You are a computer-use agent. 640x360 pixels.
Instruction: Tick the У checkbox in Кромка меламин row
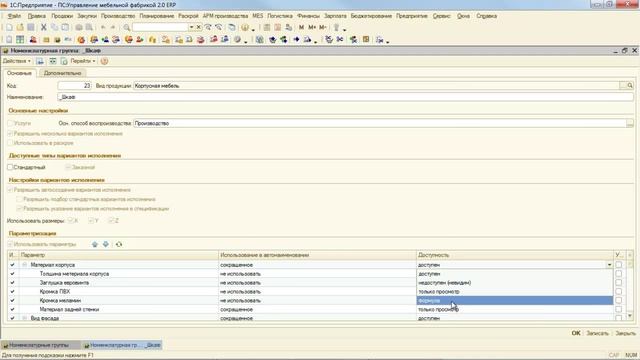(619, 300)
